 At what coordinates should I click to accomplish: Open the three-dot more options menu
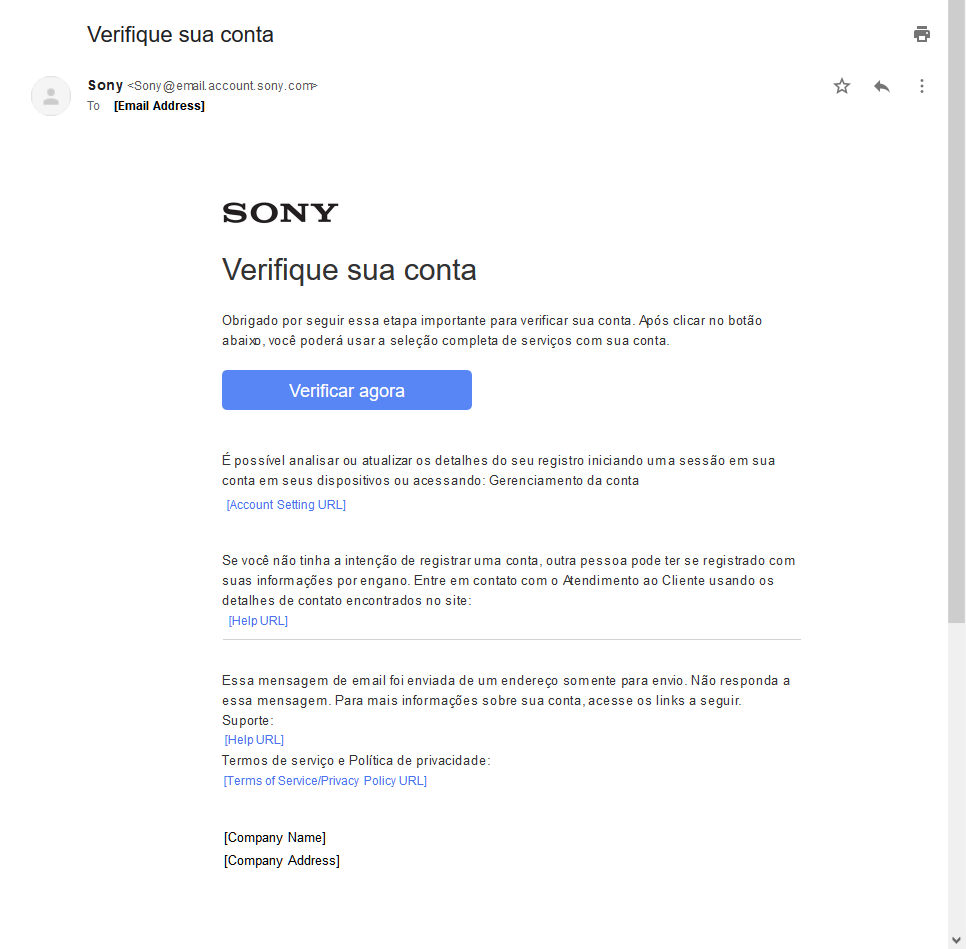pos(922,86)
